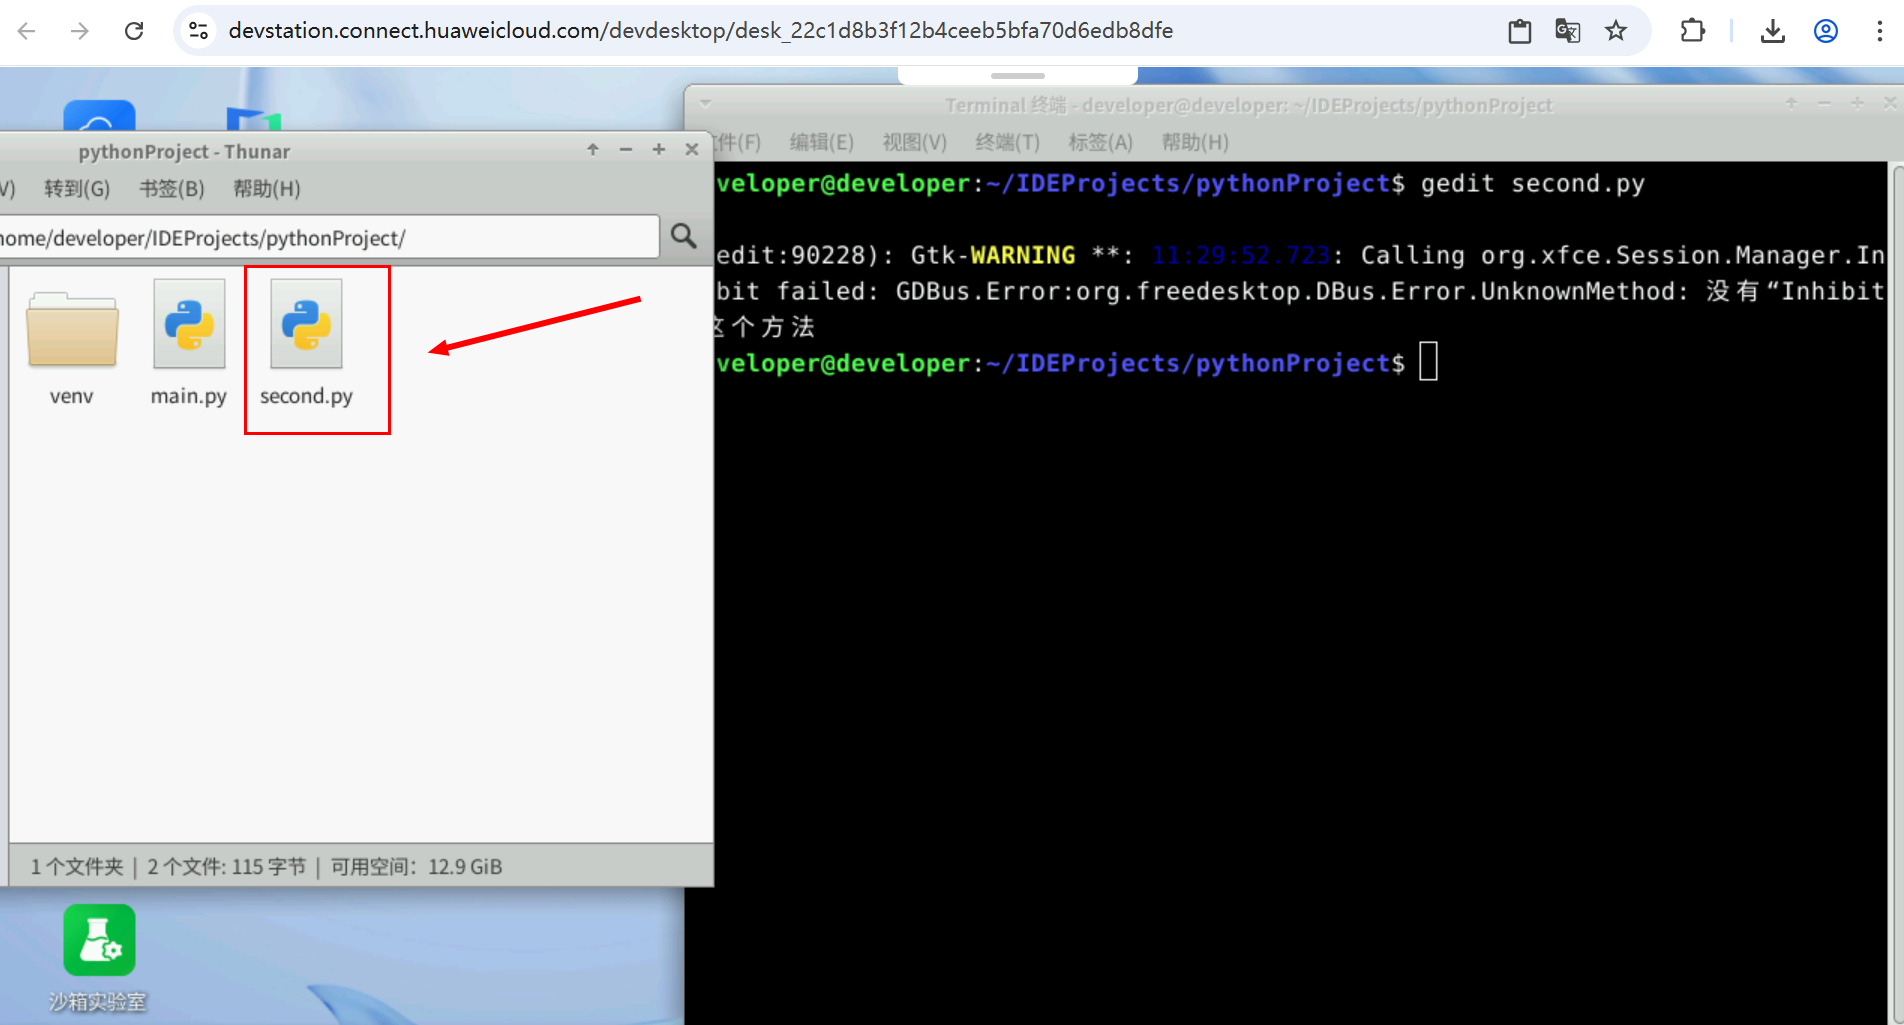
Task: Open the 编辑(E) menu in Terminal
Action: 822,142
